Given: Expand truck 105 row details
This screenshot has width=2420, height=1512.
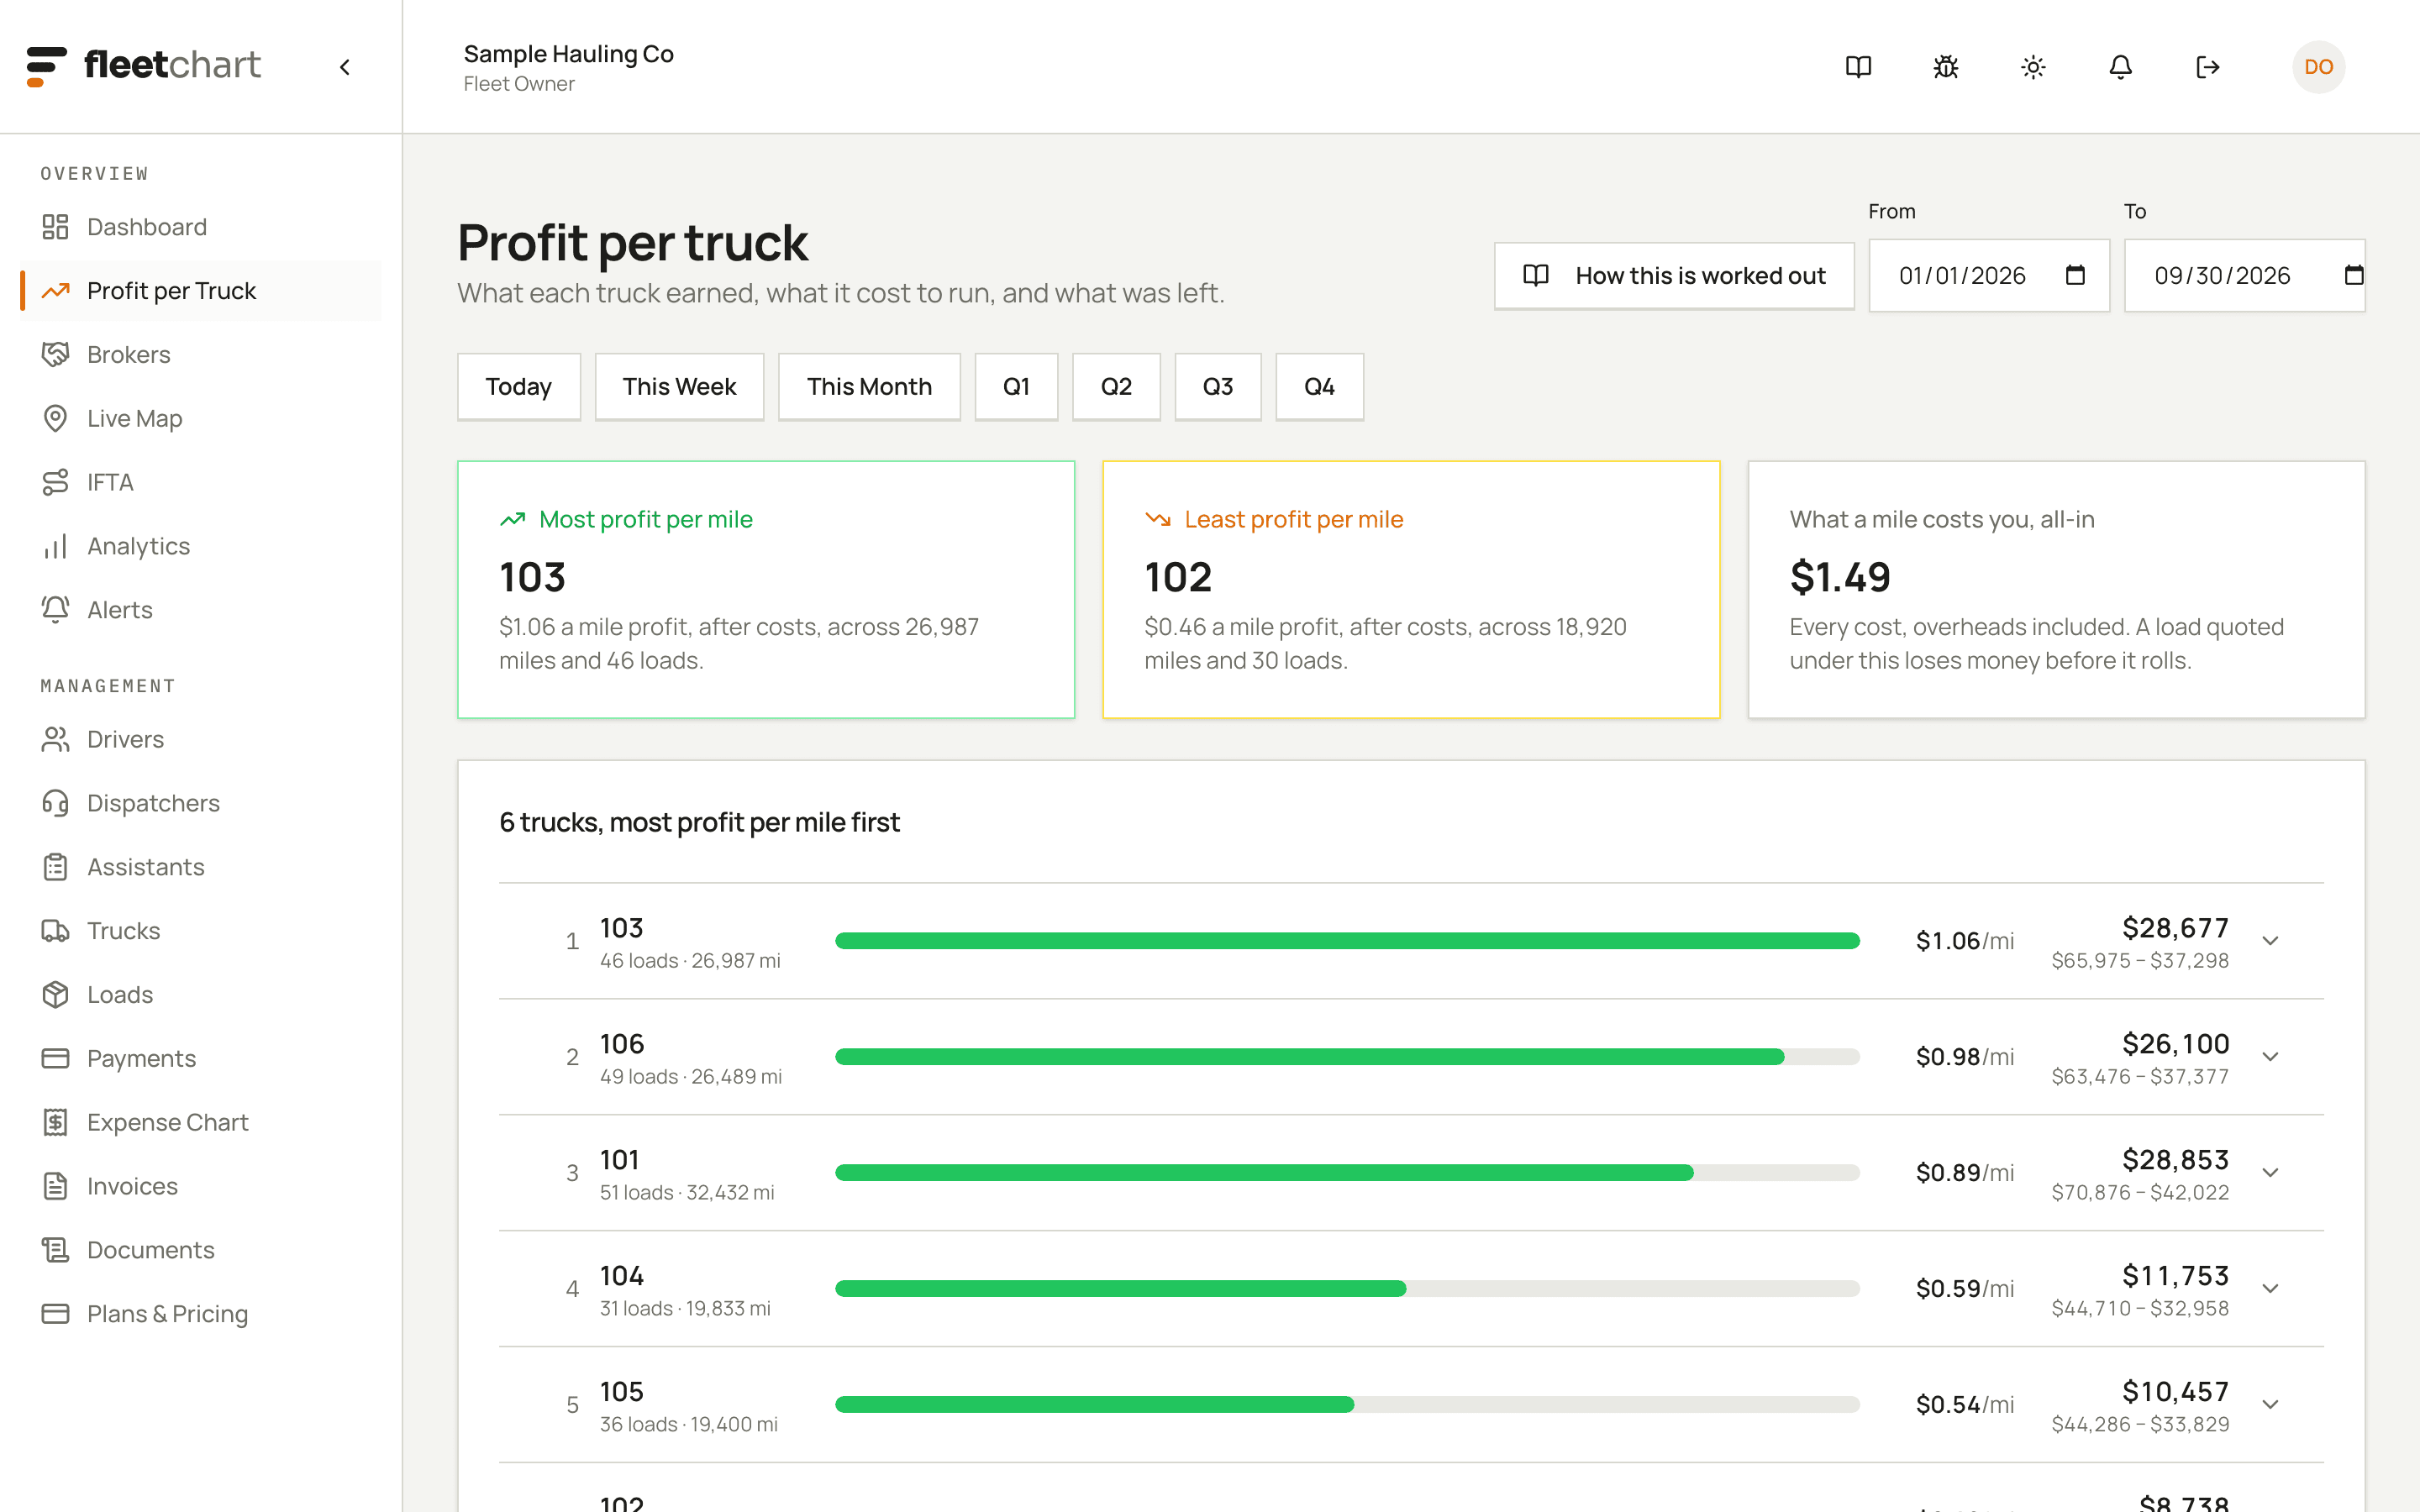Looking at the screenshot, I should pyautogui.click(x=2270, y=1405).
